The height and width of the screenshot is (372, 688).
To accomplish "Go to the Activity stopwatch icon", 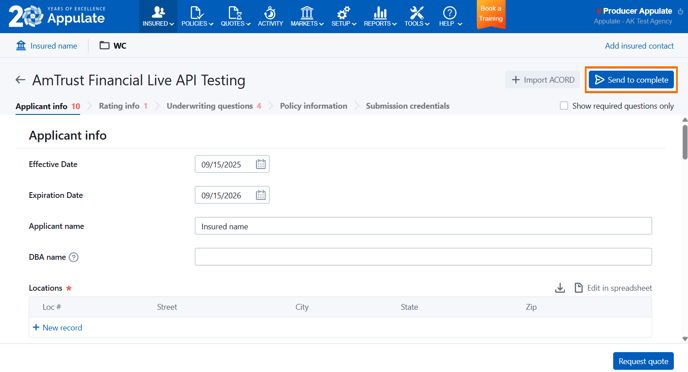I will pos(270,12).
